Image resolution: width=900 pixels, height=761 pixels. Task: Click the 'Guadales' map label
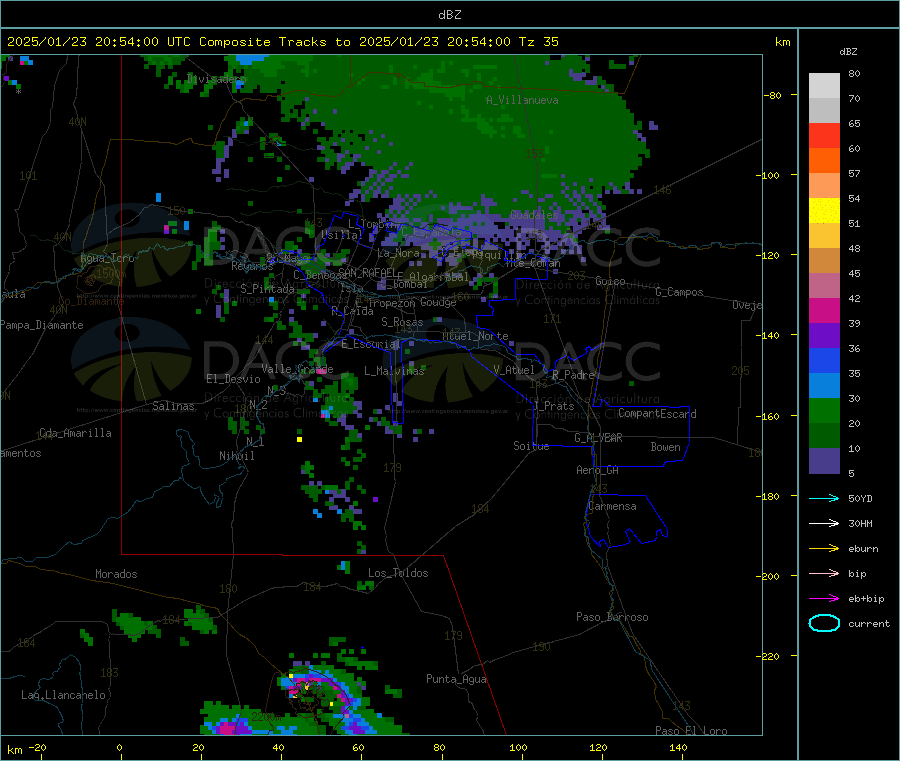coord(534,215)
